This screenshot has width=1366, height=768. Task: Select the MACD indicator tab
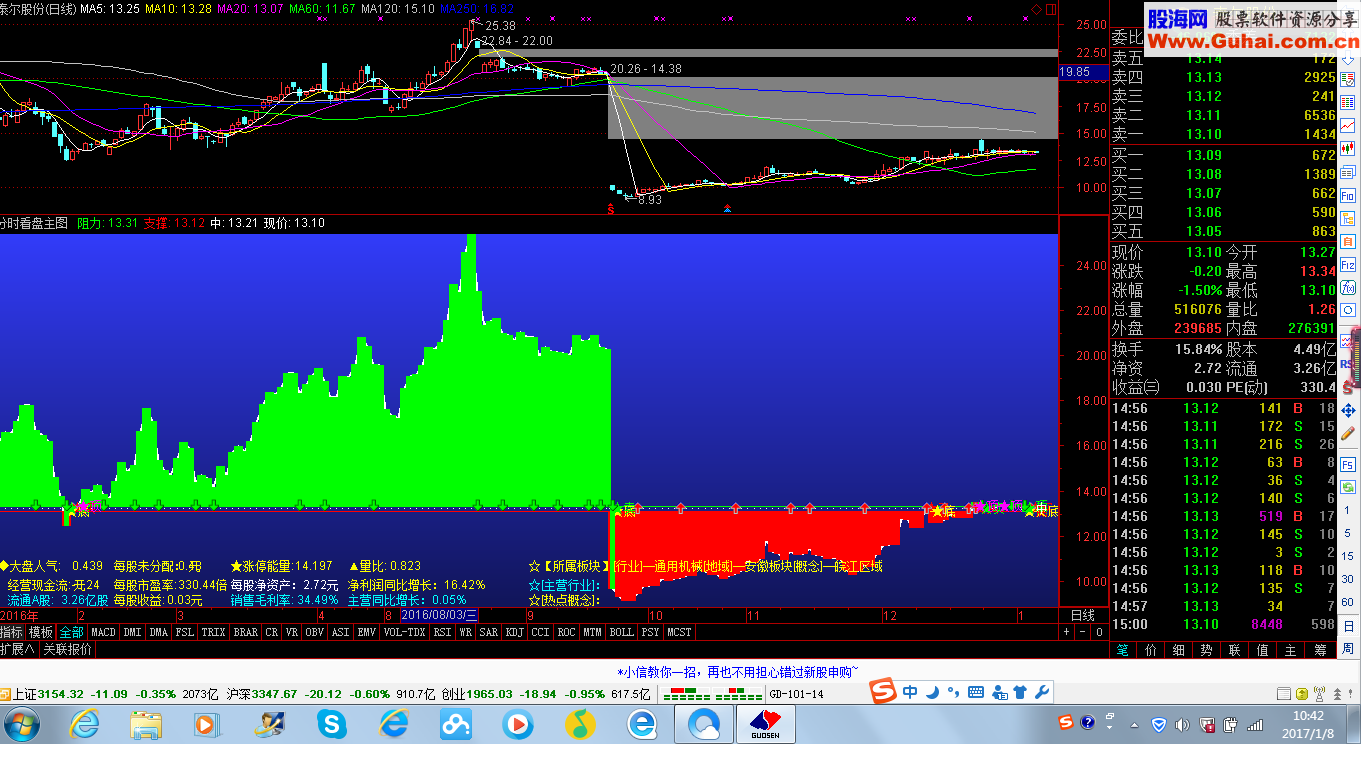pyautogui.click(x=103, y=632)
